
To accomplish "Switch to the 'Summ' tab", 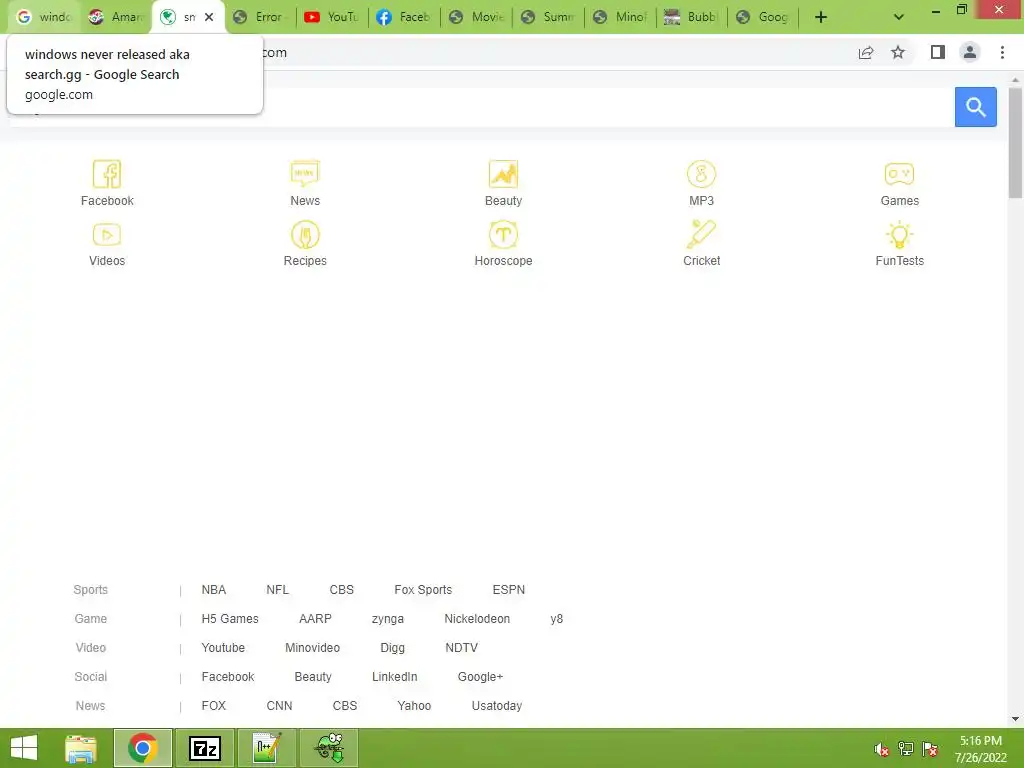I will click(x=548, y=17).
